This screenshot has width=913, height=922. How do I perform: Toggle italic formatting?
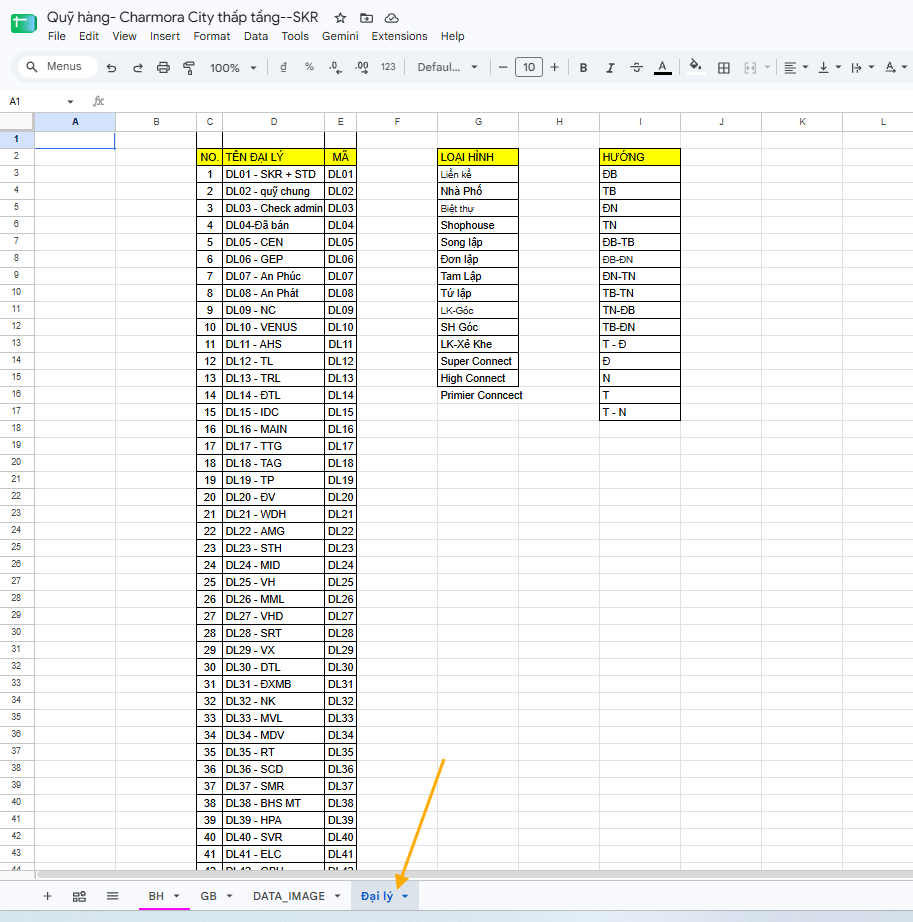(610, 68)
